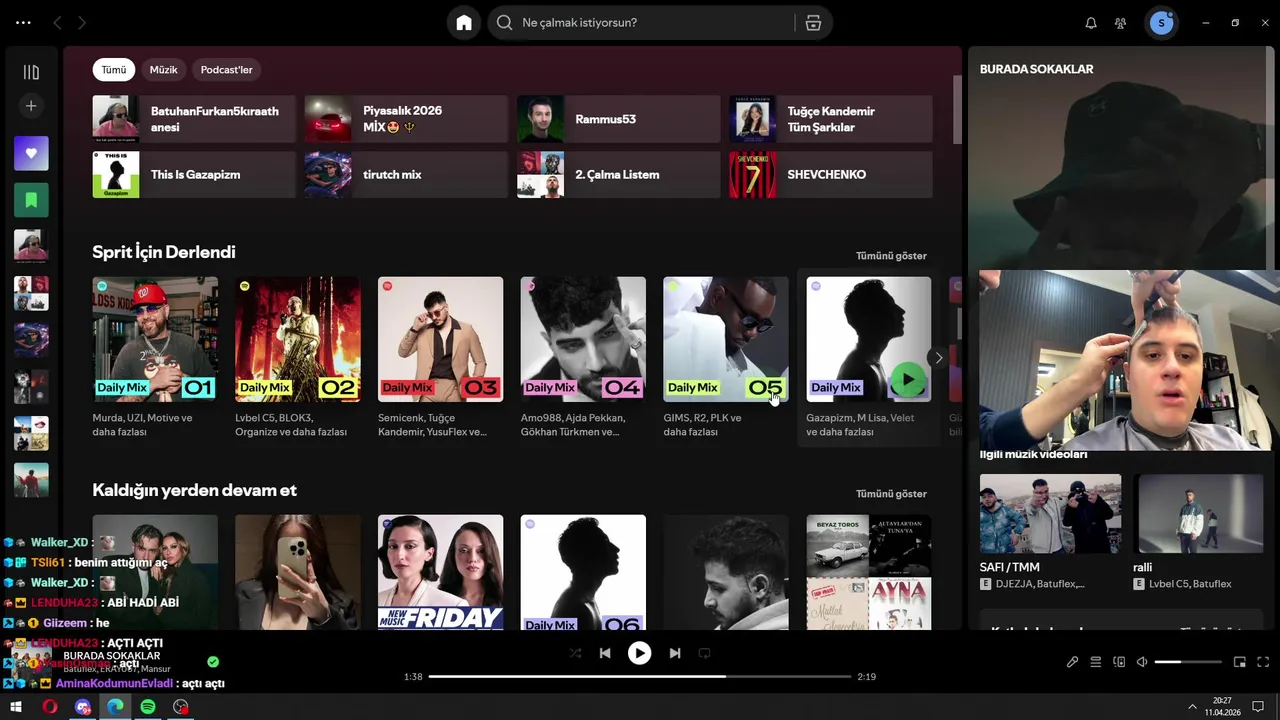This screenshot has width=1280, height=720.
Task: Open the notifications bell
Action: pos(1091,23)
